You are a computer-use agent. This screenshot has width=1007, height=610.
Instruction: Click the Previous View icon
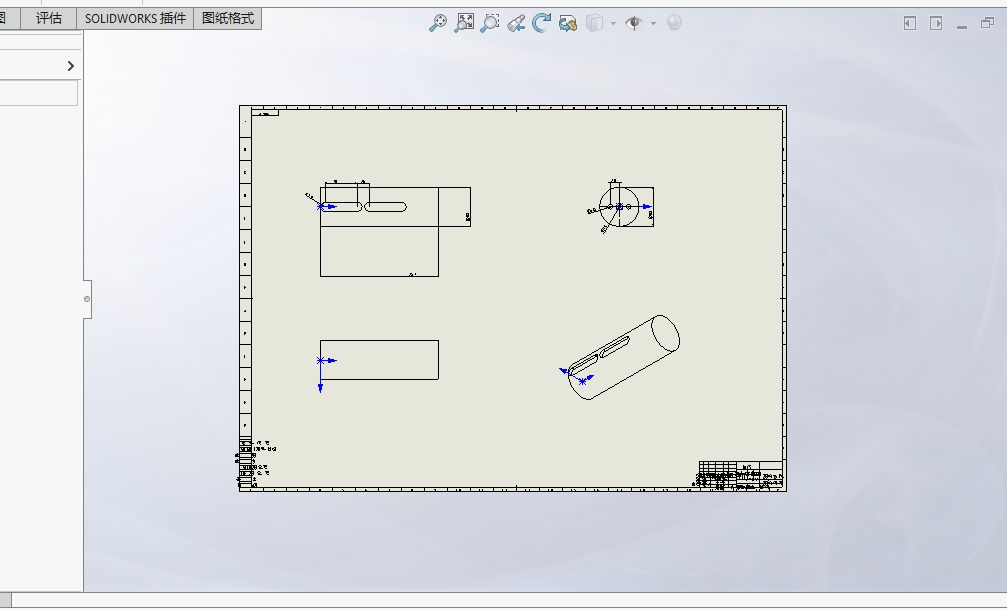point(516,24)
